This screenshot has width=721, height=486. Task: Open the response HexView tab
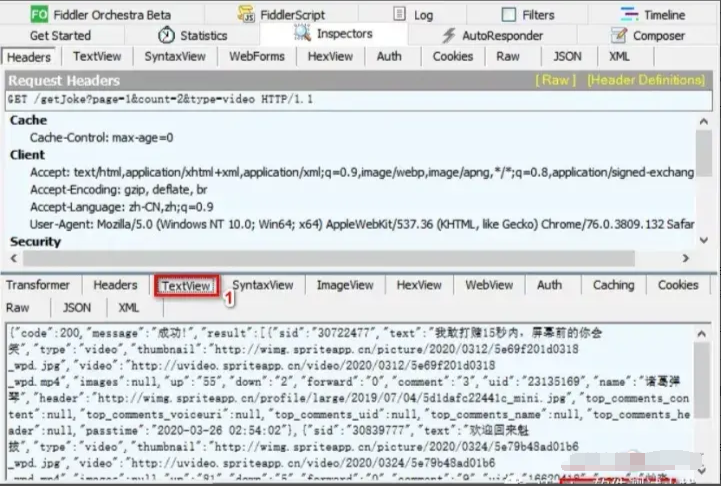coord(419,285)
